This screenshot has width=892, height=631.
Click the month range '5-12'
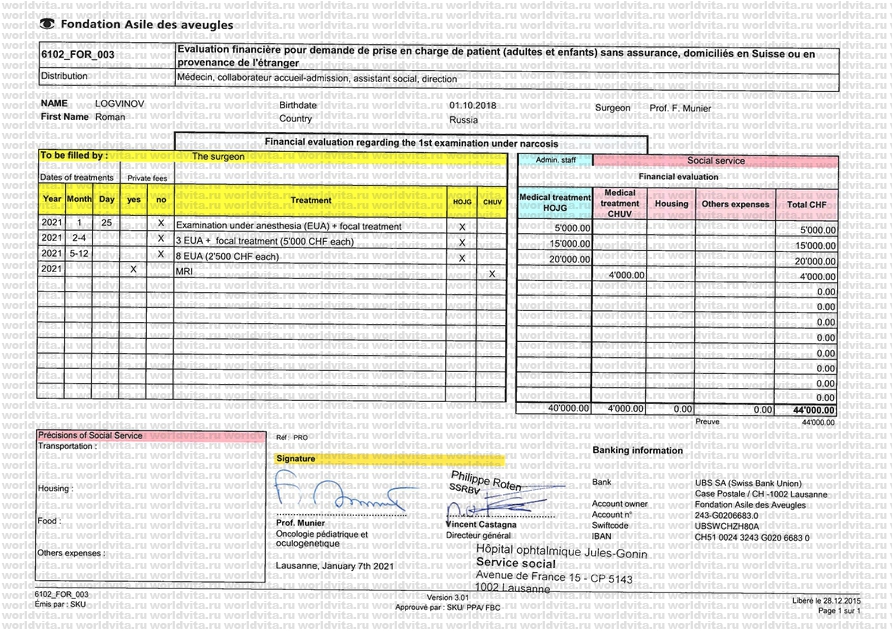pos(79,254)
